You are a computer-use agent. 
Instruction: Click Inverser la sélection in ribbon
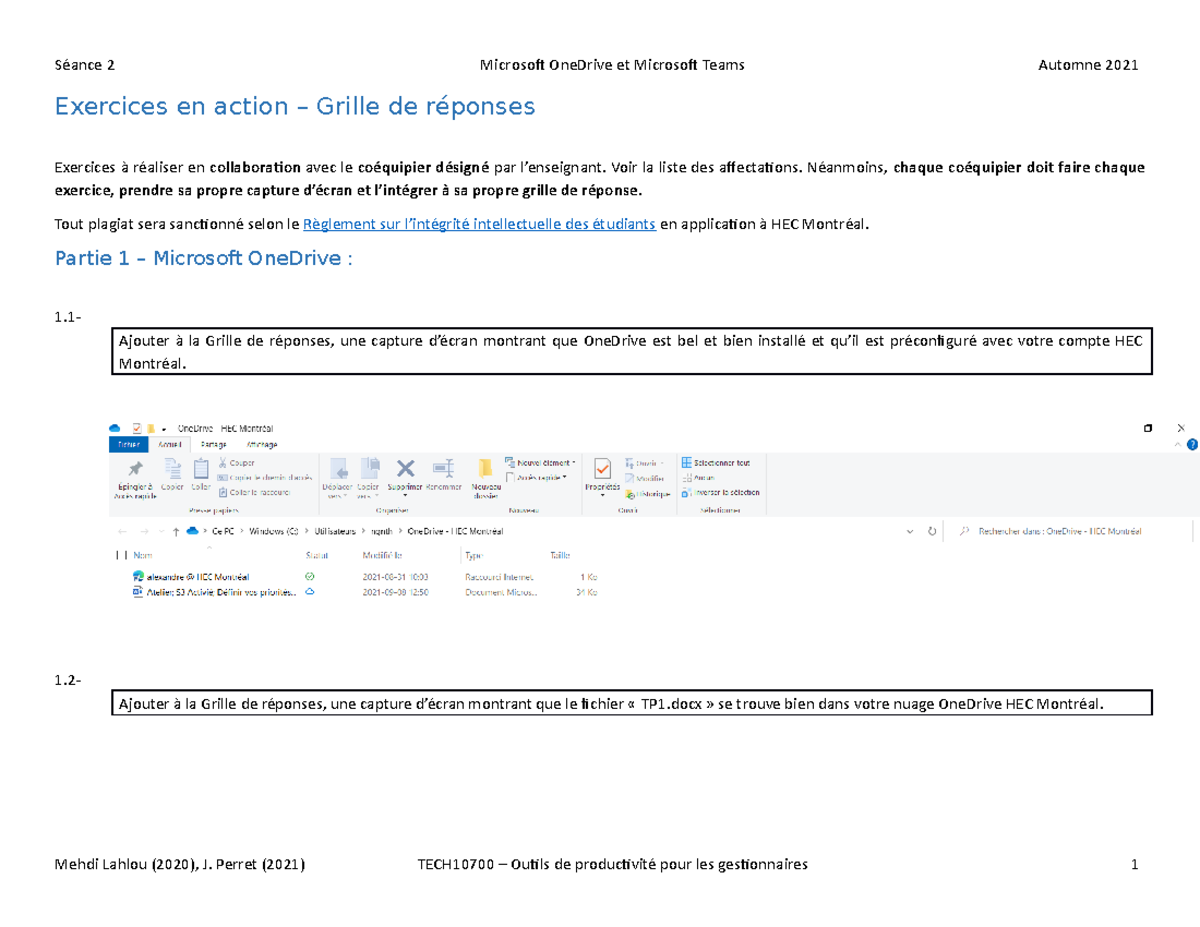point(721,492)
